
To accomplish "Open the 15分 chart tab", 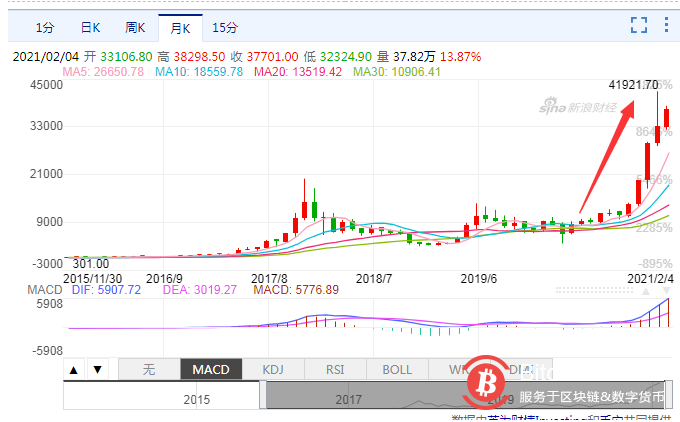I will tap(226, 27).
